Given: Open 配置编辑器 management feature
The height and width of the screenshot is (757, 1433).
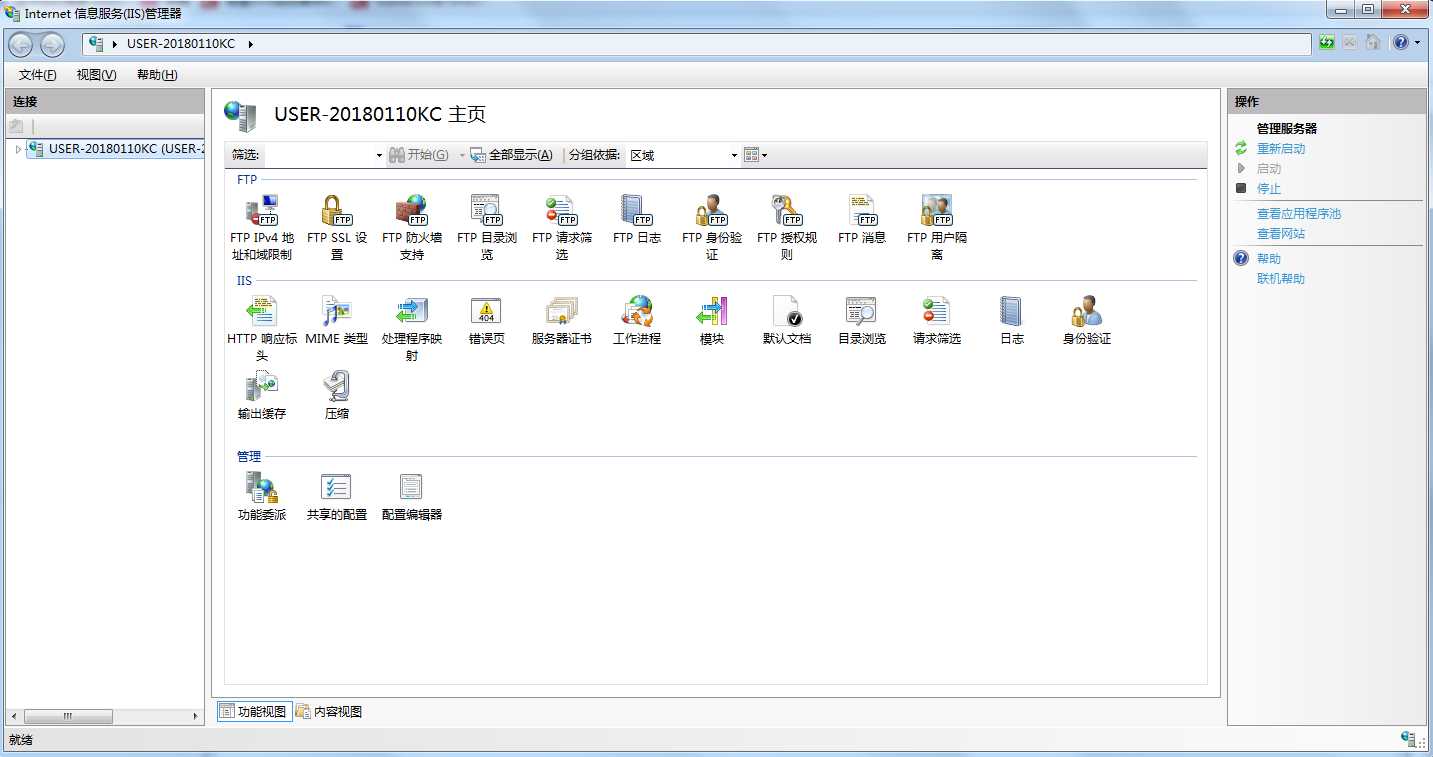Looking at the screenshot, I should (x=412, y=497).
